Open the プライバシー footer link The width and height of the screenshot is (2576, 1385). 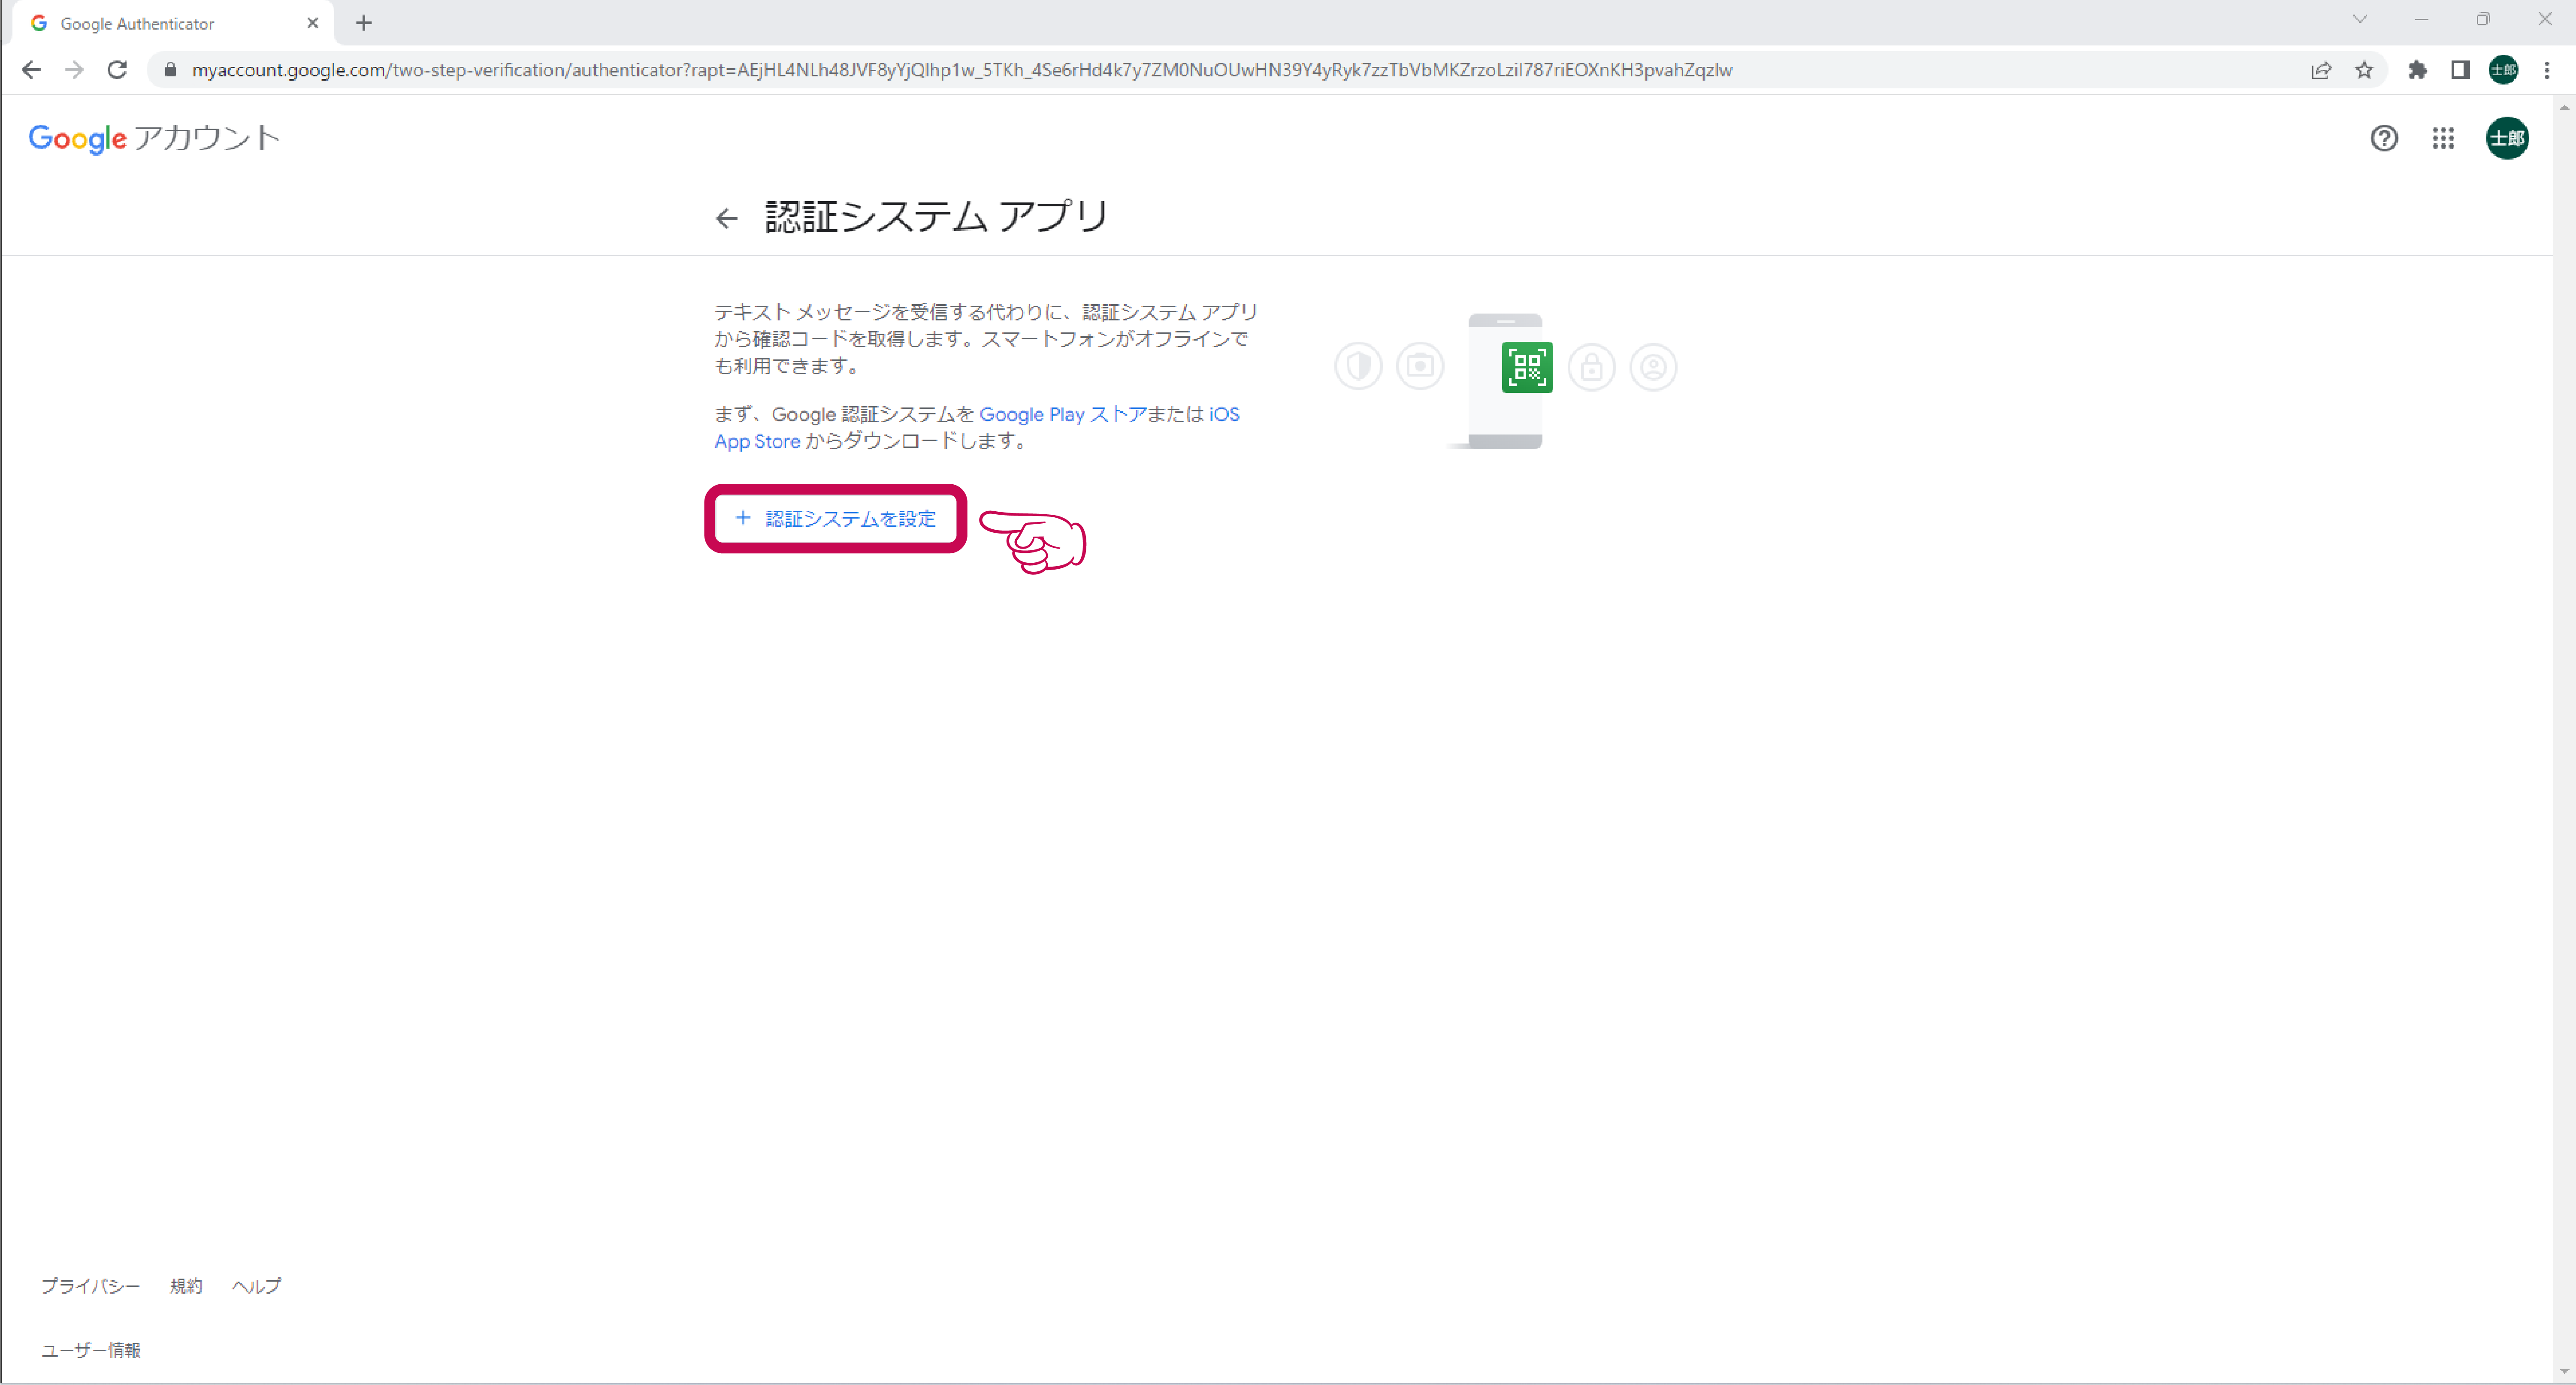pos(90,1286)
